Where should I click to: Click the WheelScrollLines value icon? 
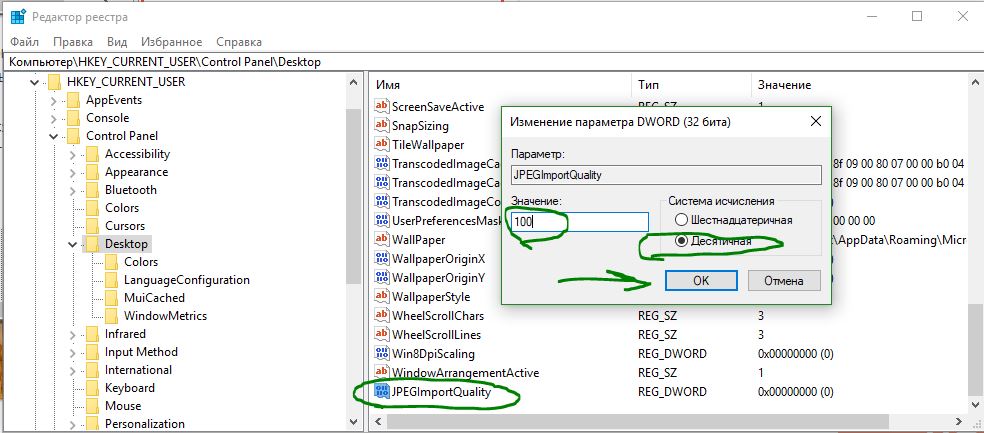382,334
